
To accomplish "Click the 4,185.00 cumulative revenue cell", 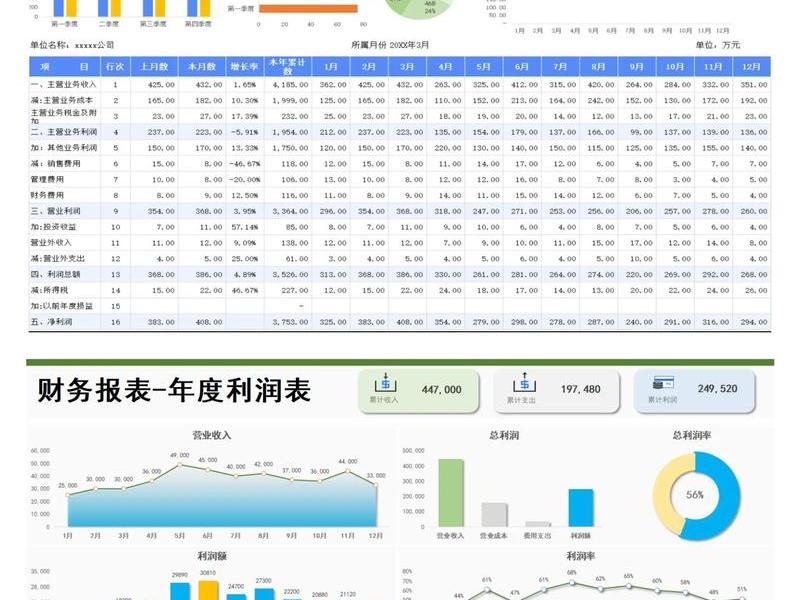I will 290,85.
